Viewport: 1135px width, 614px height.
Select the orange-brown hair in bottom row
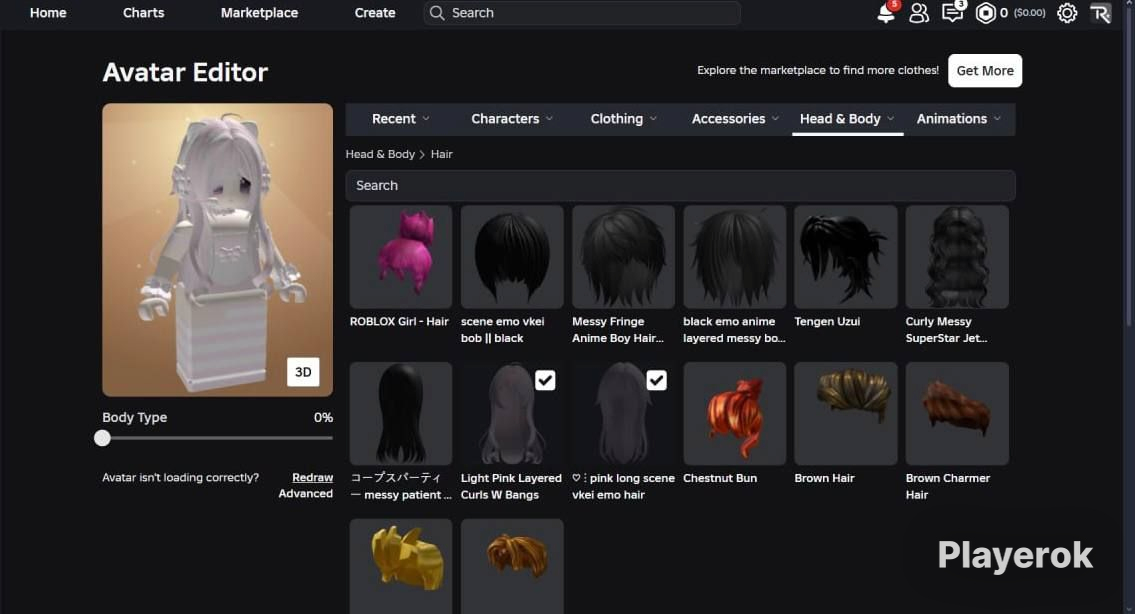[x=512, y=566]
